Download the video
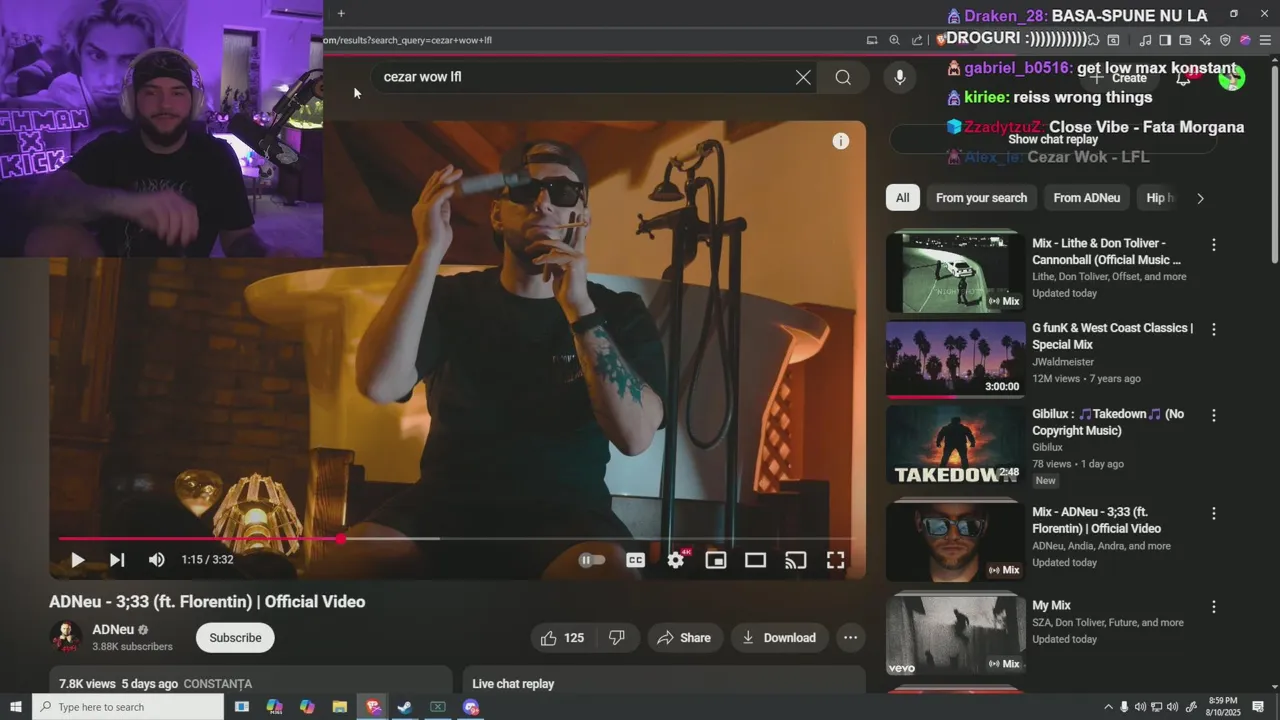Viewport: 1280px width, 720px height. coord(779,638)
